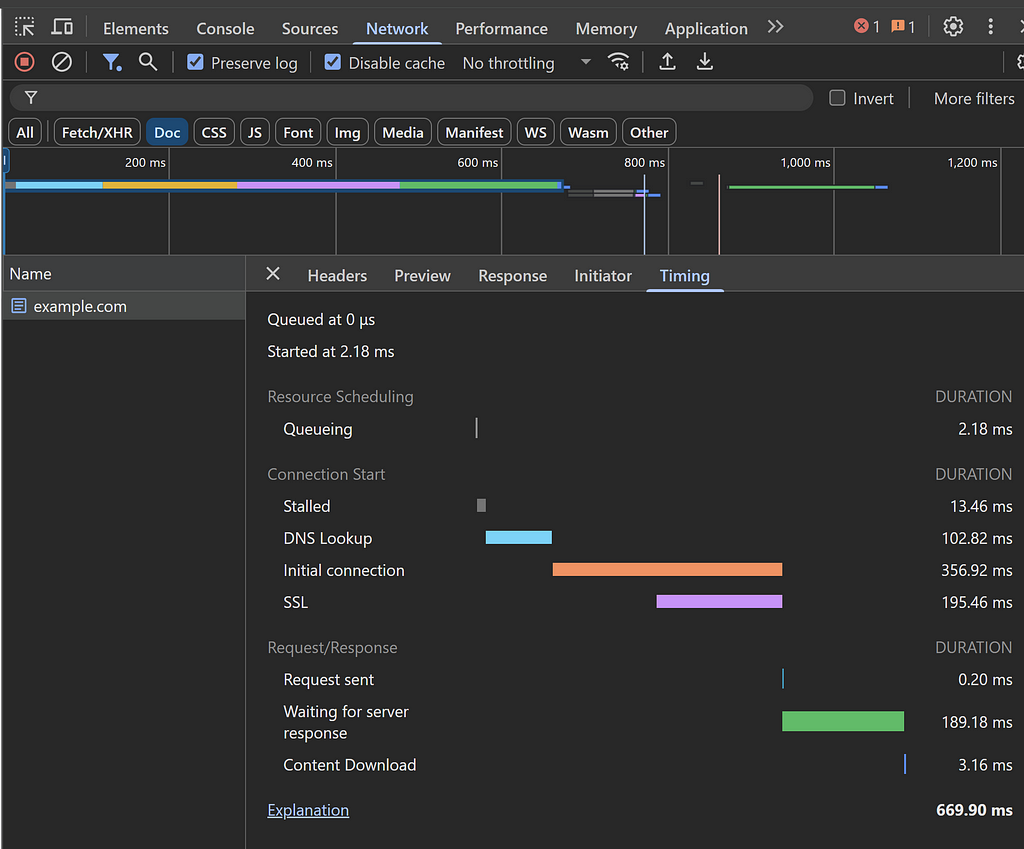Open the More filters menu
Screen dimensions: 1024x849
tap(974, 99)
